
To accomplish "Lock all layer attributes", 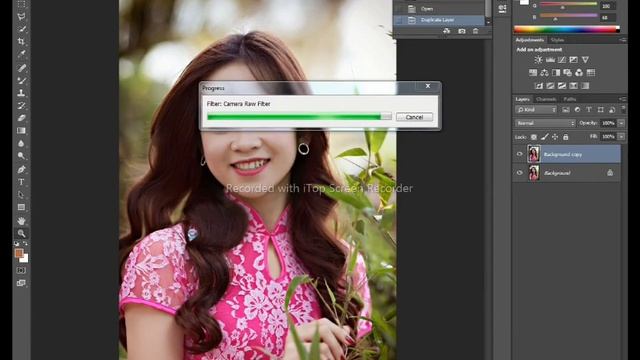I will point(566,137).
